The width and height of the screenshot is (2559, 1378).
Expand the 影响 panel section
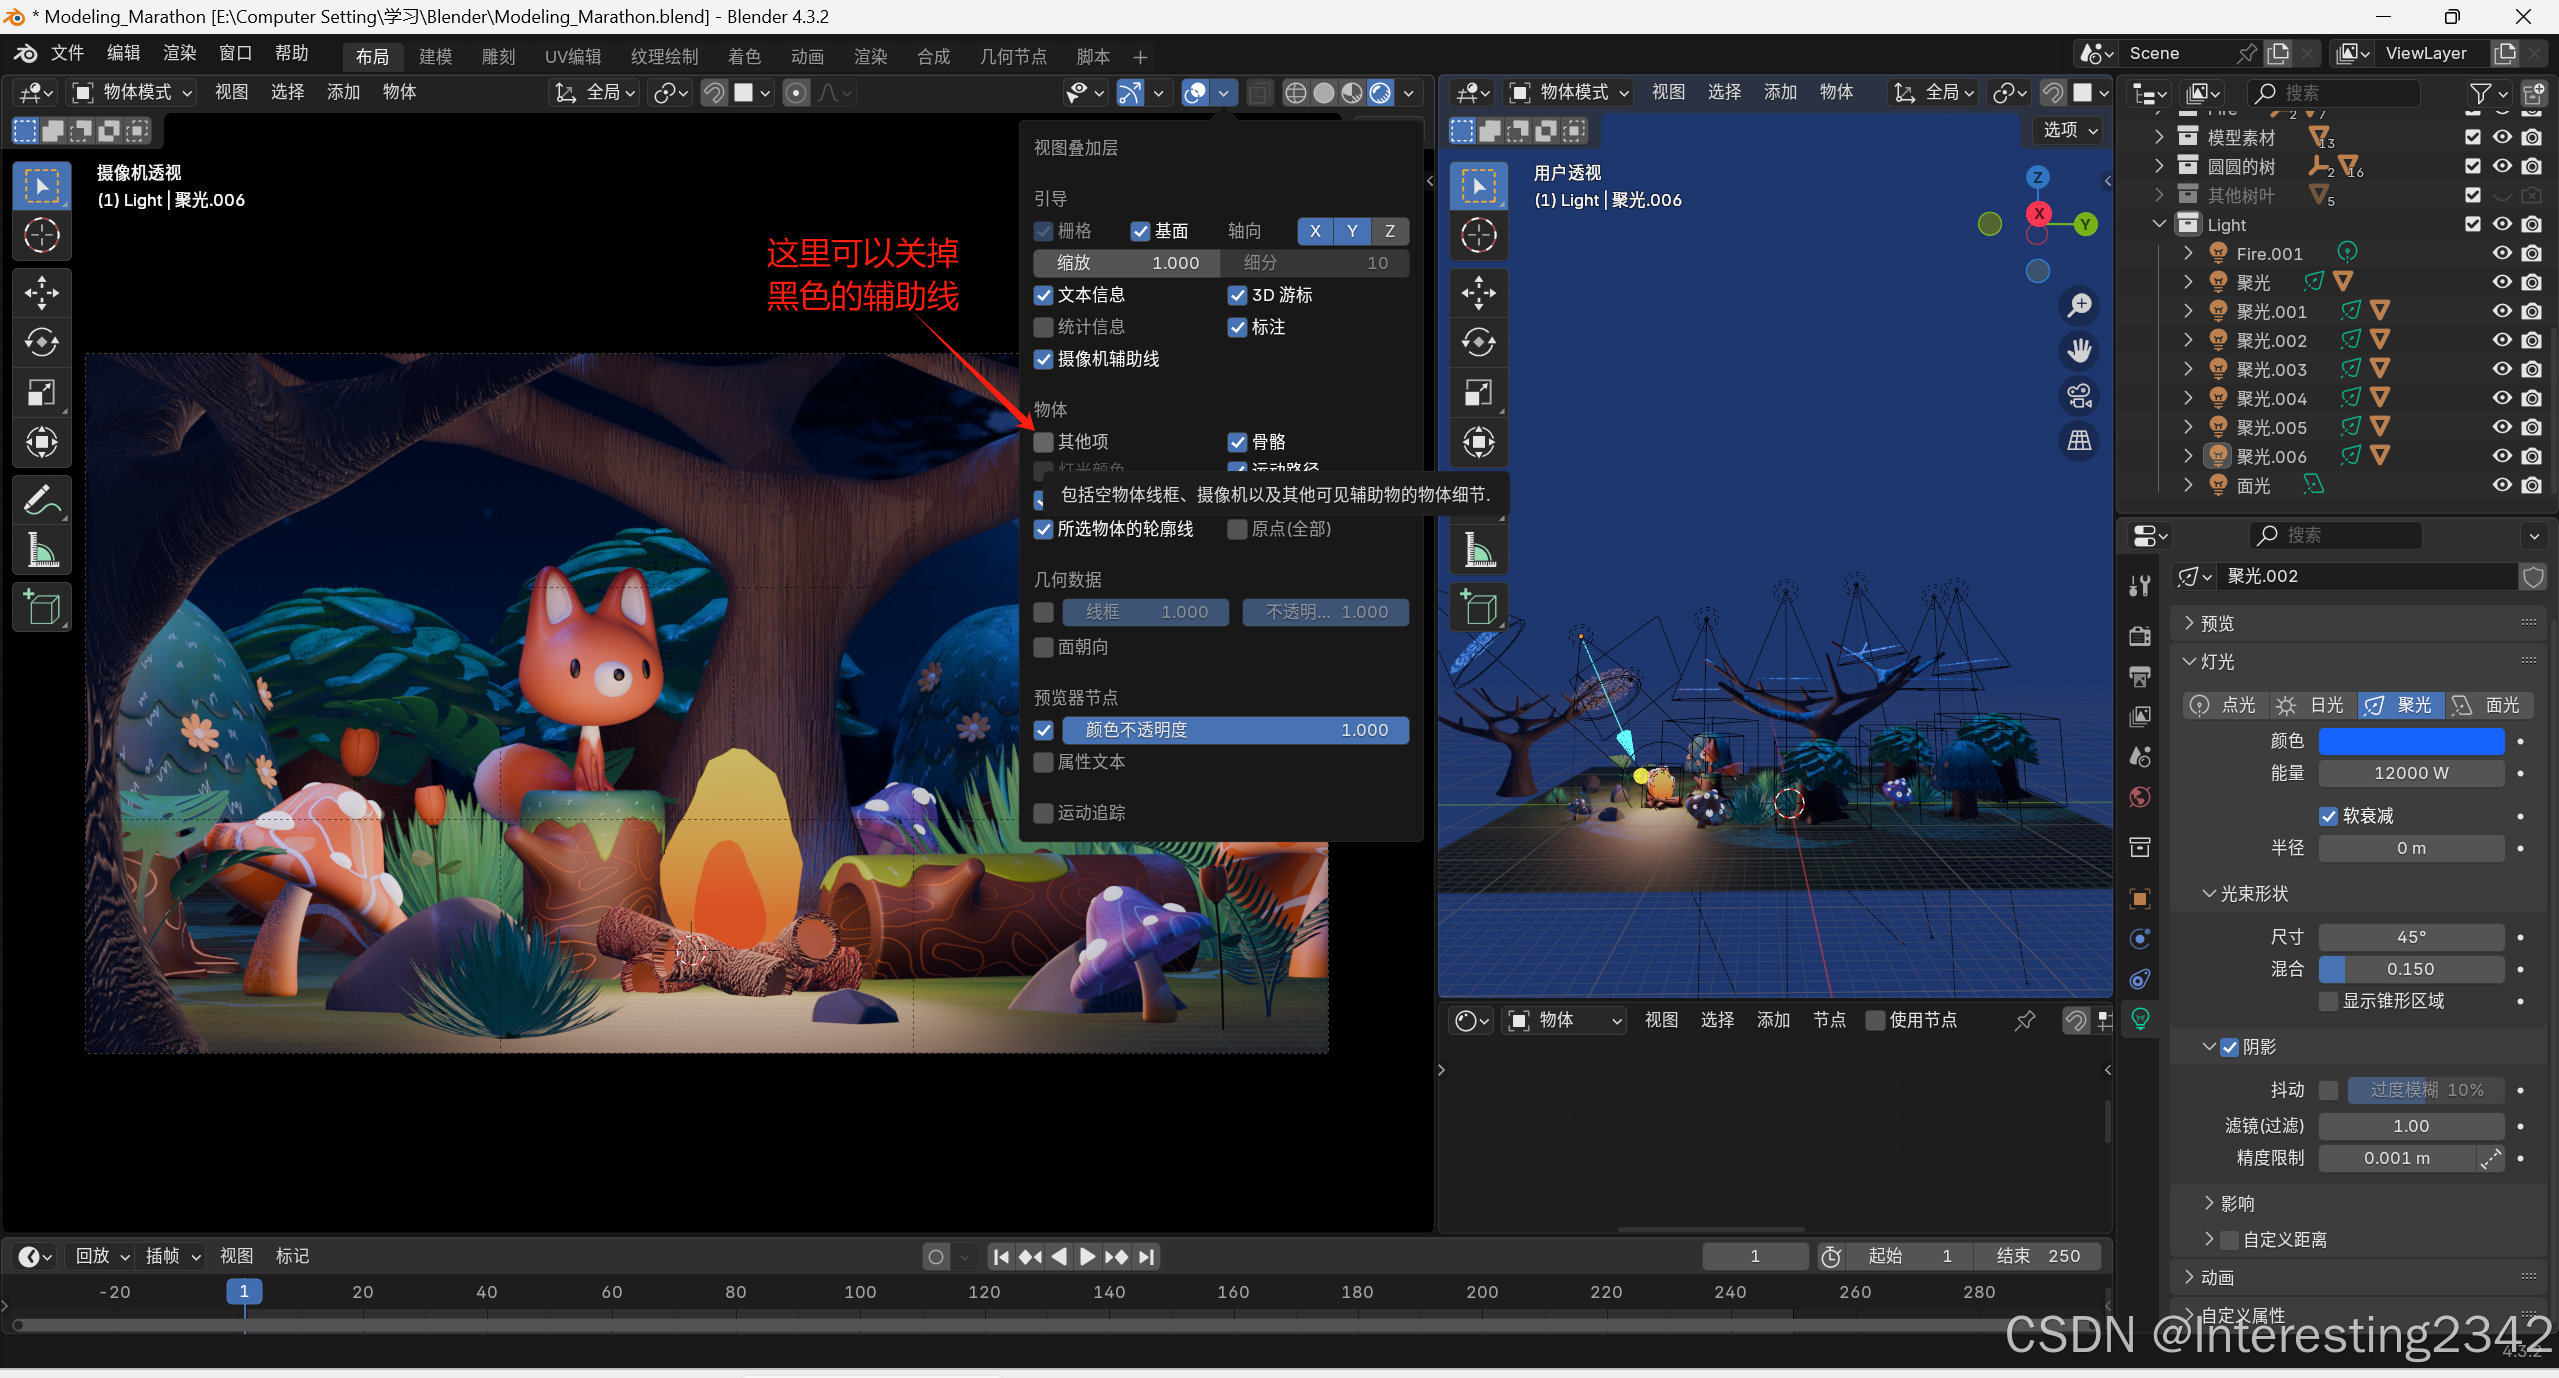coord(2236,1203)
